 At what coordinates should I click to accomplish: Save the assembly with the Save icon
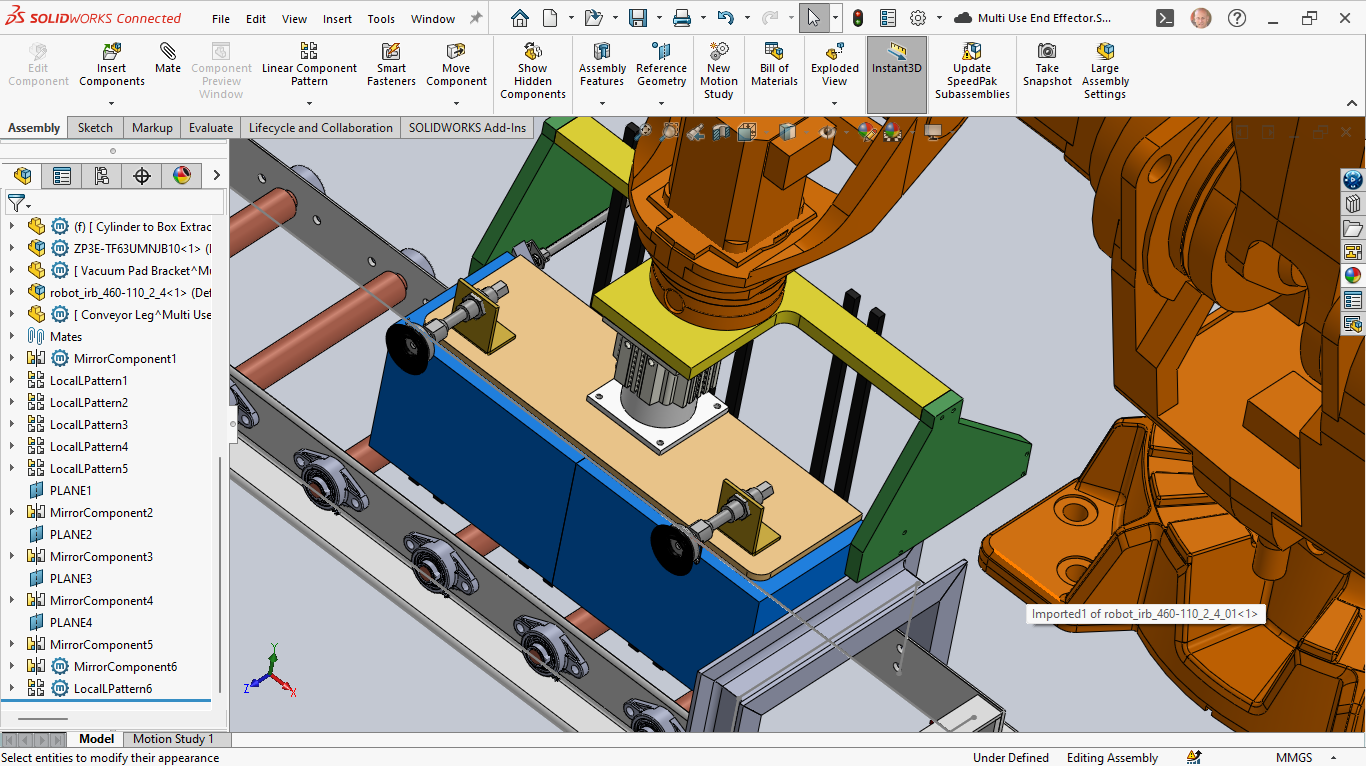pos(637,18)
